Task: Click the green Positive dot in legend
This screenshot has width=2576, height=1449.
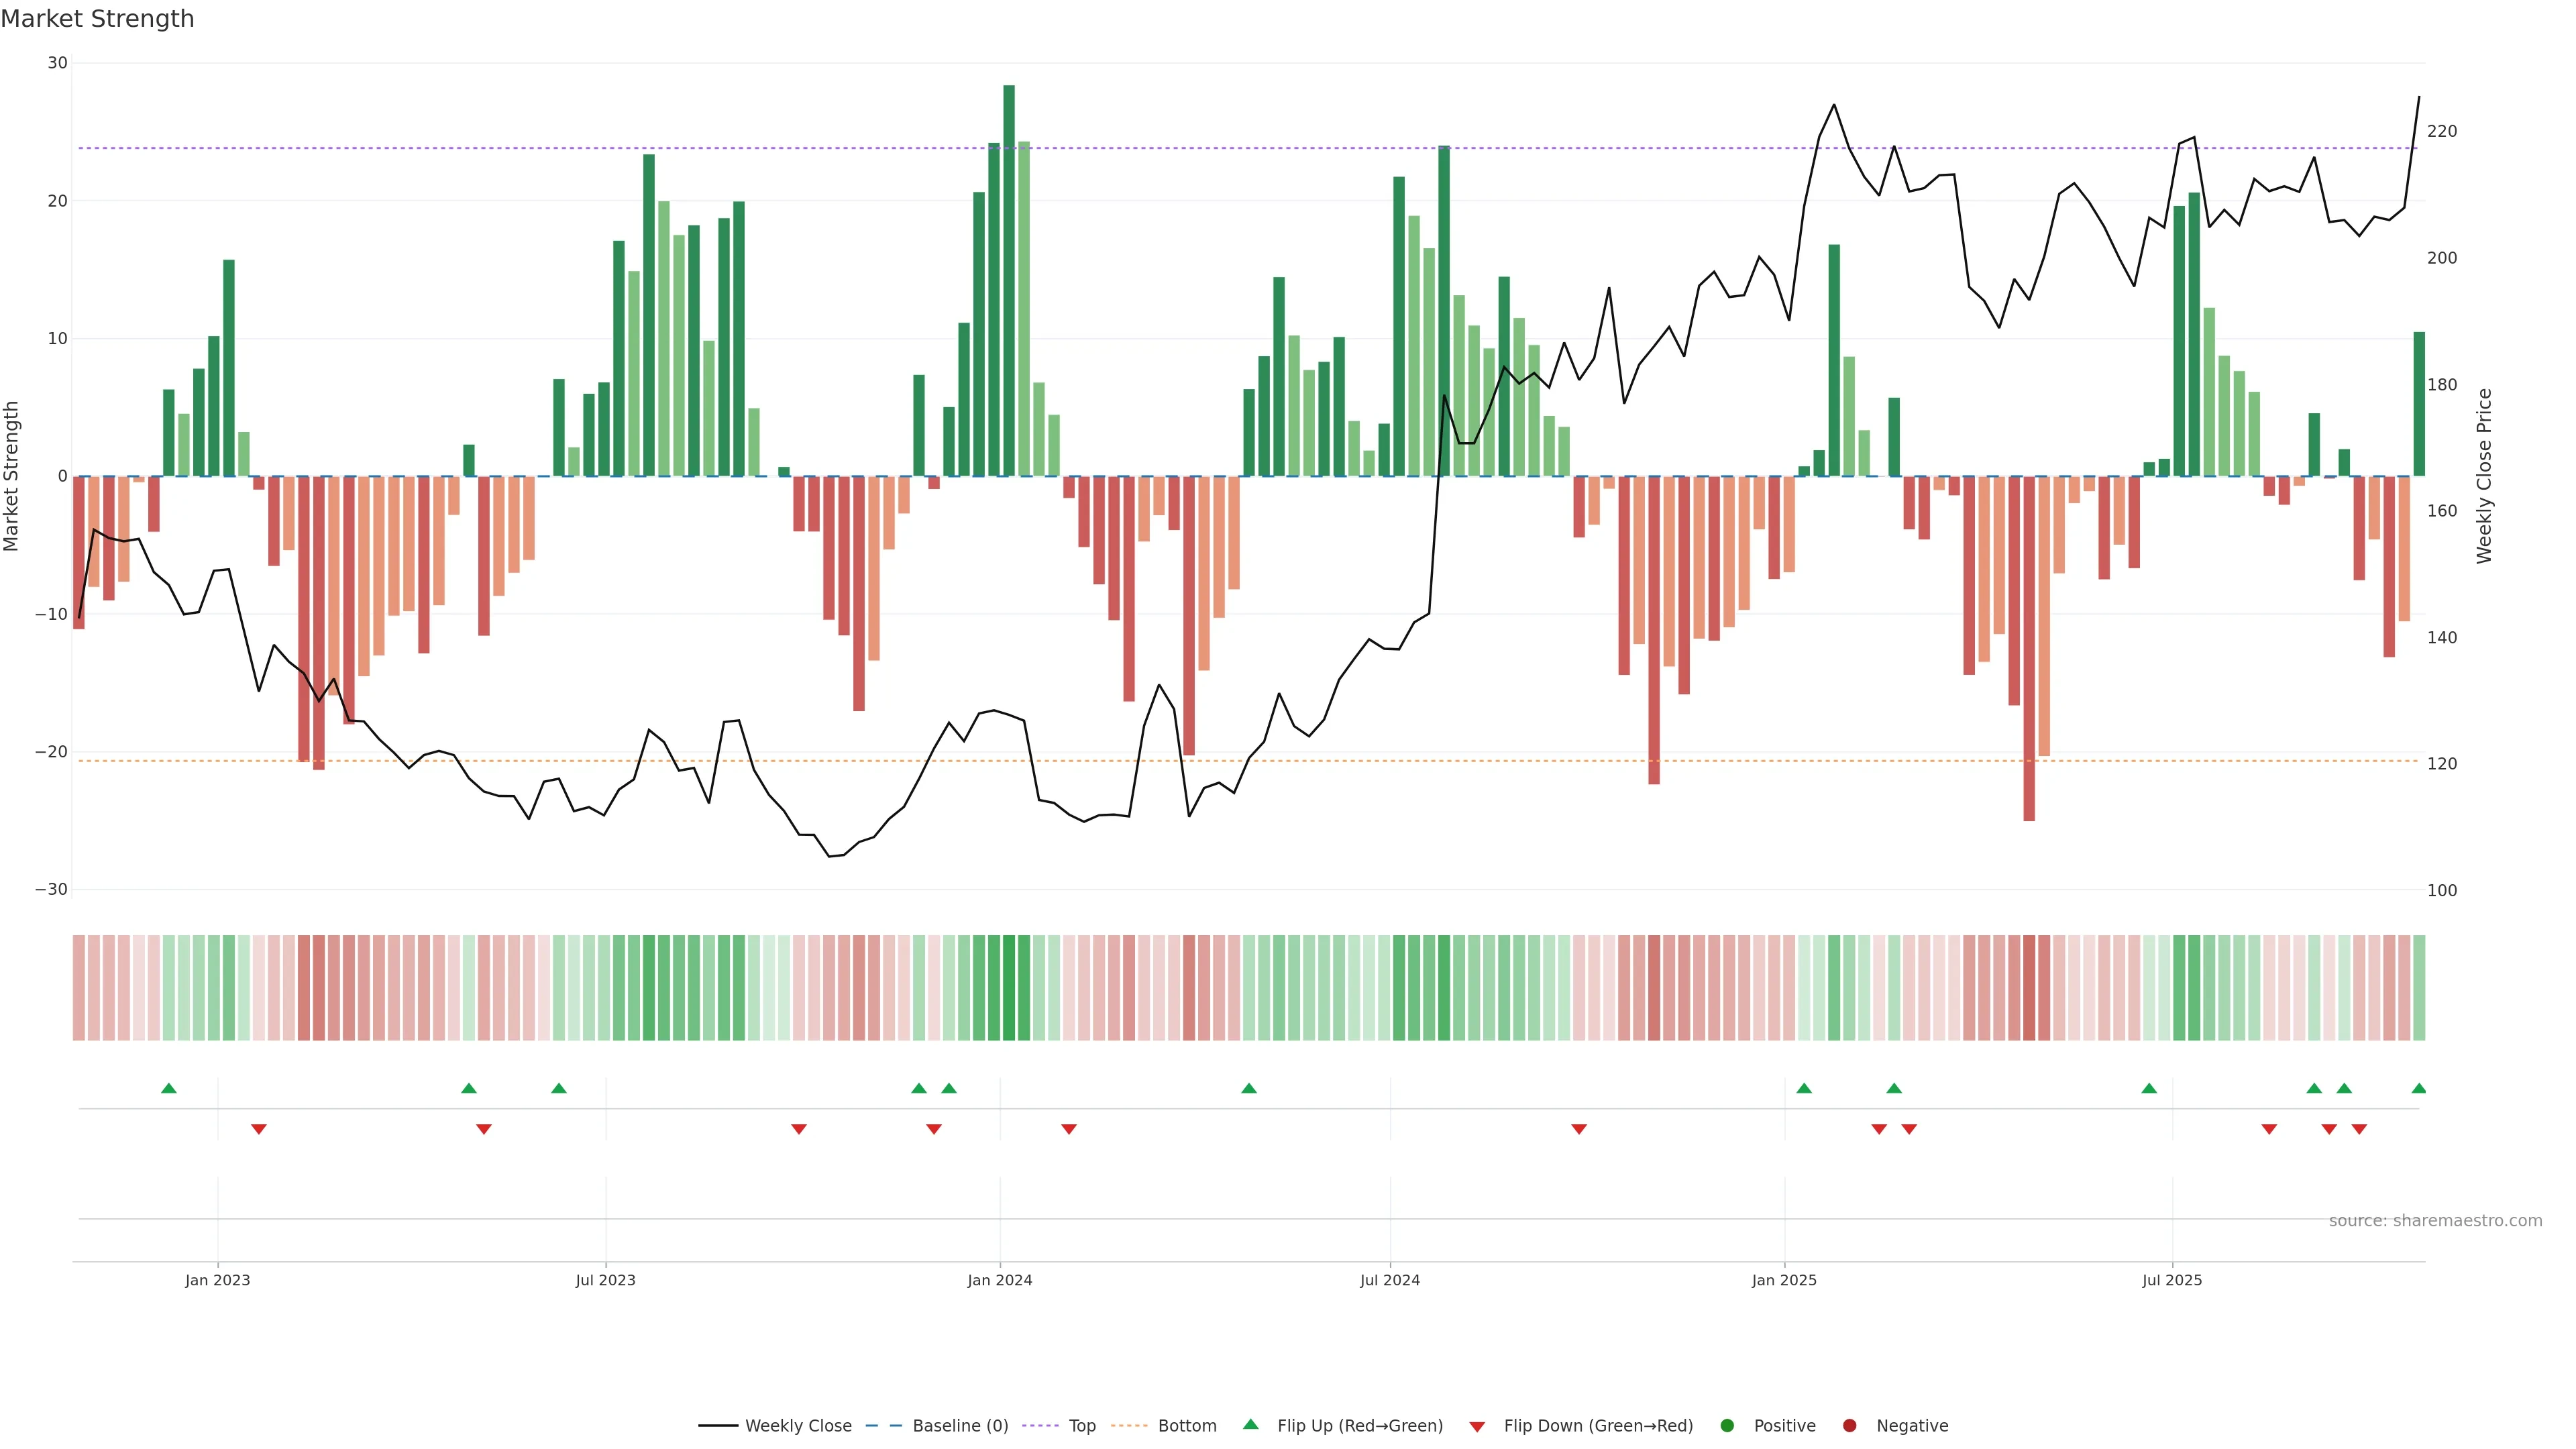Action: coord(1727,1425)
